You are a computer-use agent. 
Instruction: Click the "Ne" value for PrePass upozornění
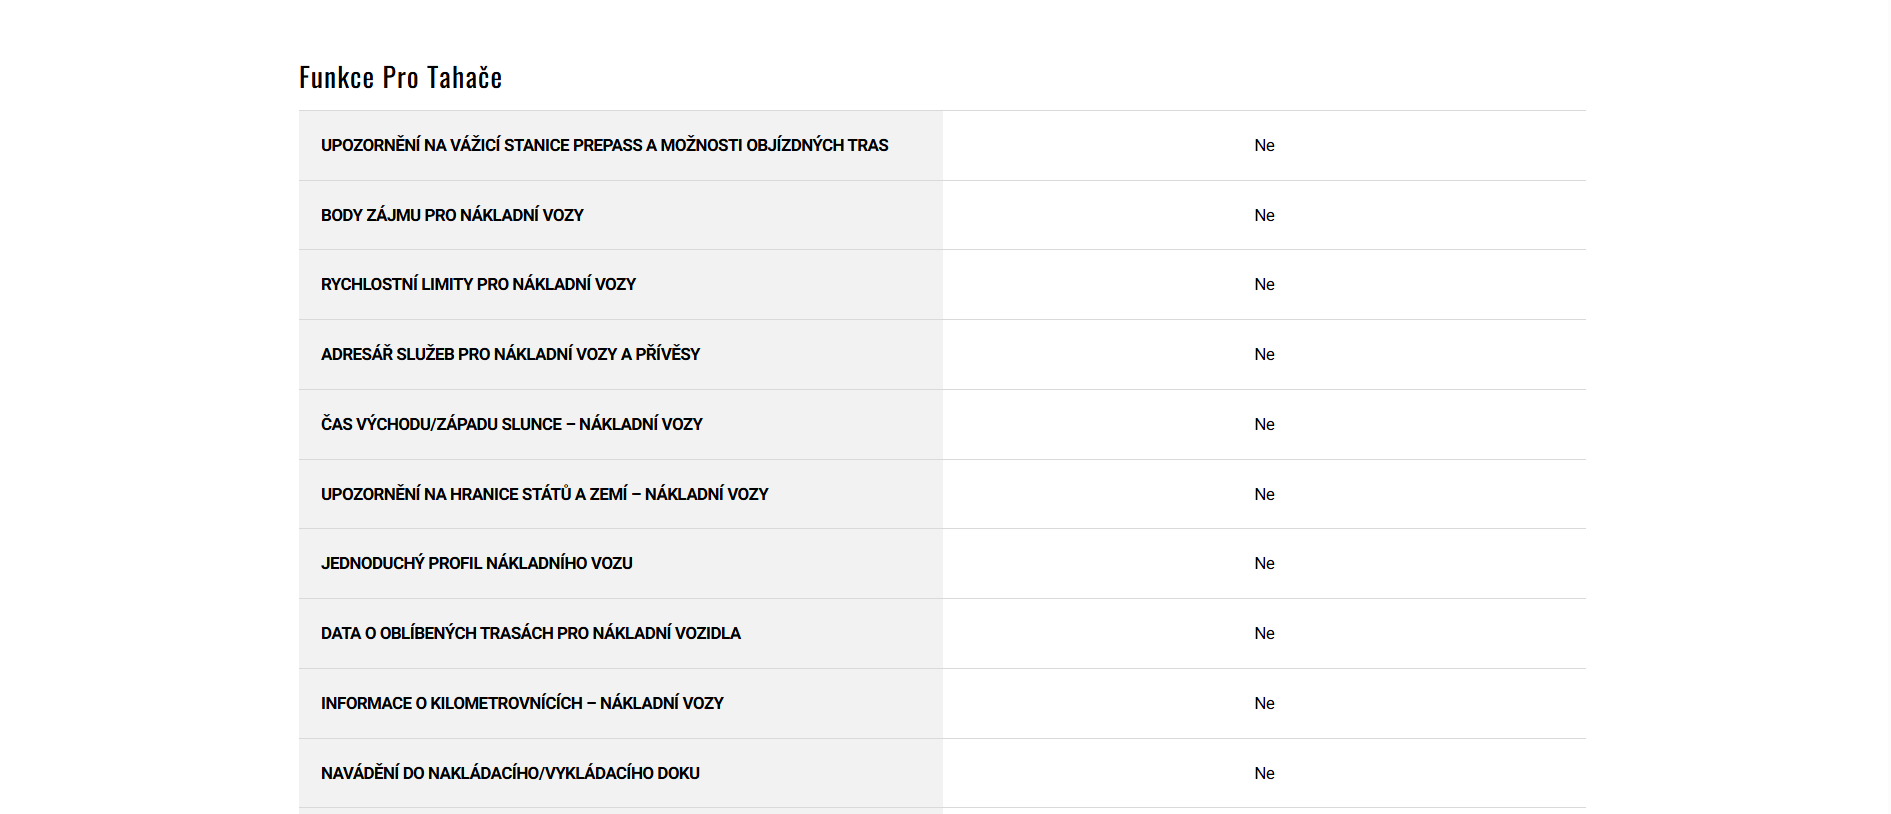click(1264, 146)
